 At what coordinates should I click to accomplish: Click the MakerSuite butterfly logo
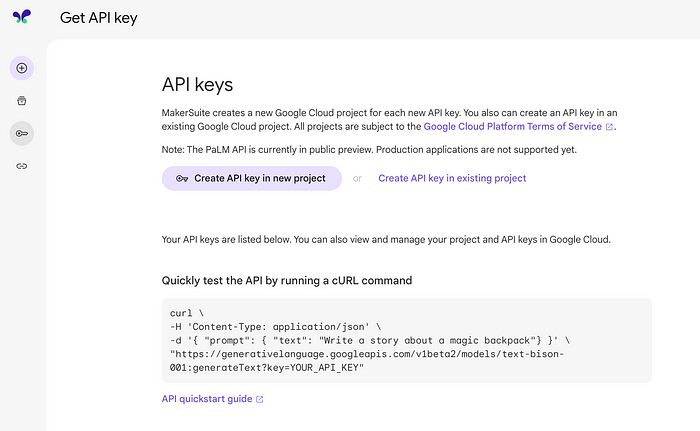click(22, 17)
